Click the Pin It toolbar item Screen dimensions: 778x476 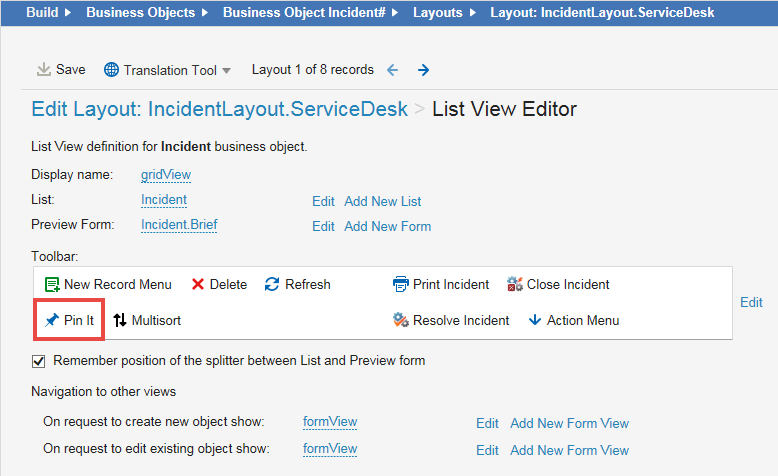(69, 320)
